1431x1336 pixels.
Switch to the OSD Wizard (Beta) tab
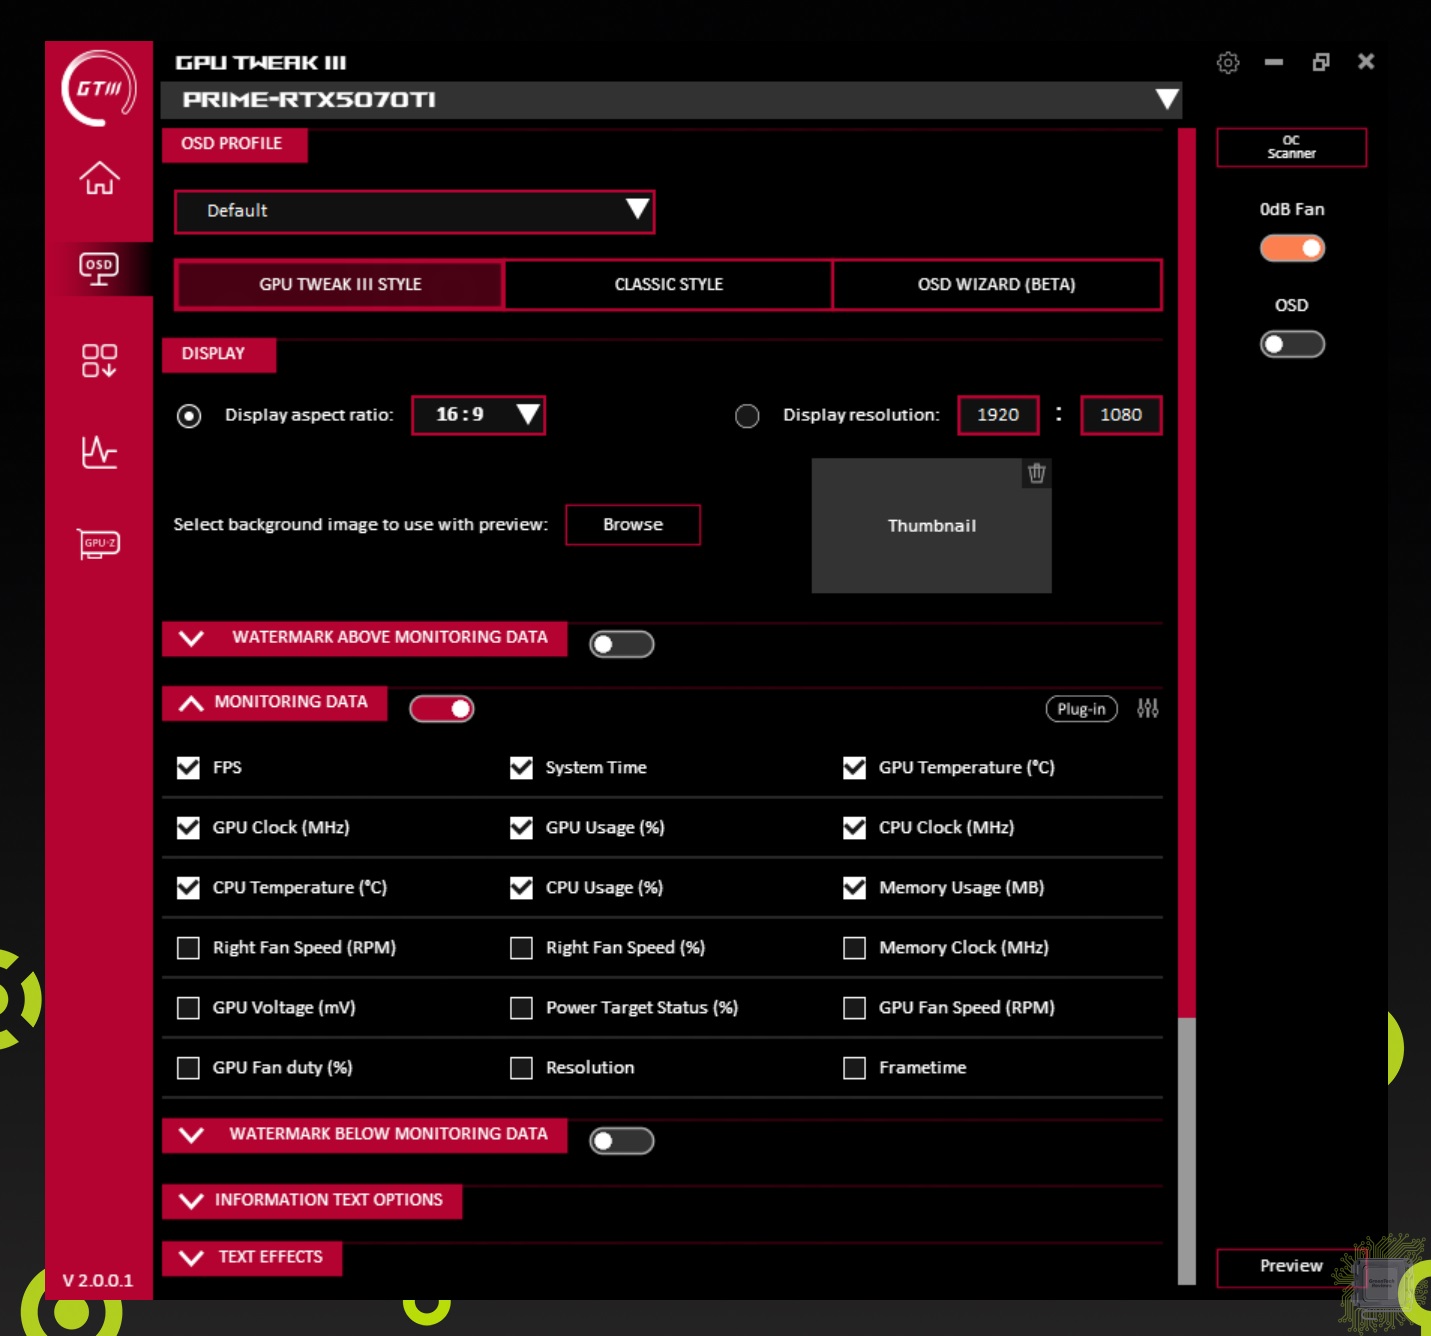click(x=996, y=285)
